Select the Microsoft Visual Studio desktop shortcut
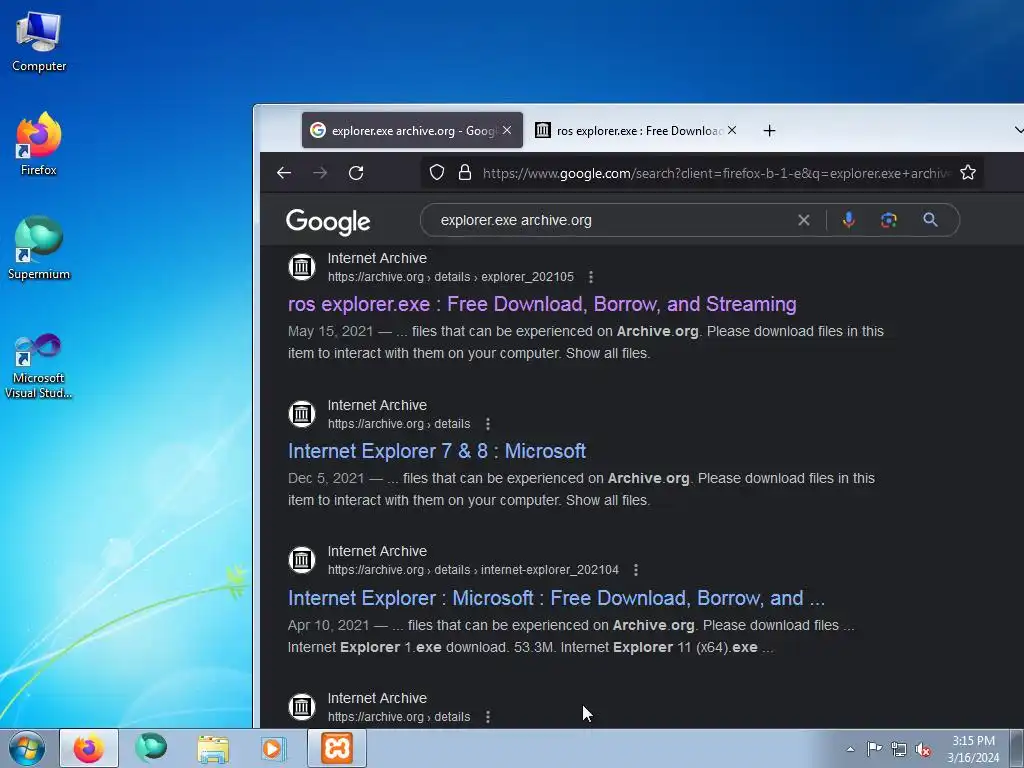This screenshot has width=1024, height=768. (39, 366)
